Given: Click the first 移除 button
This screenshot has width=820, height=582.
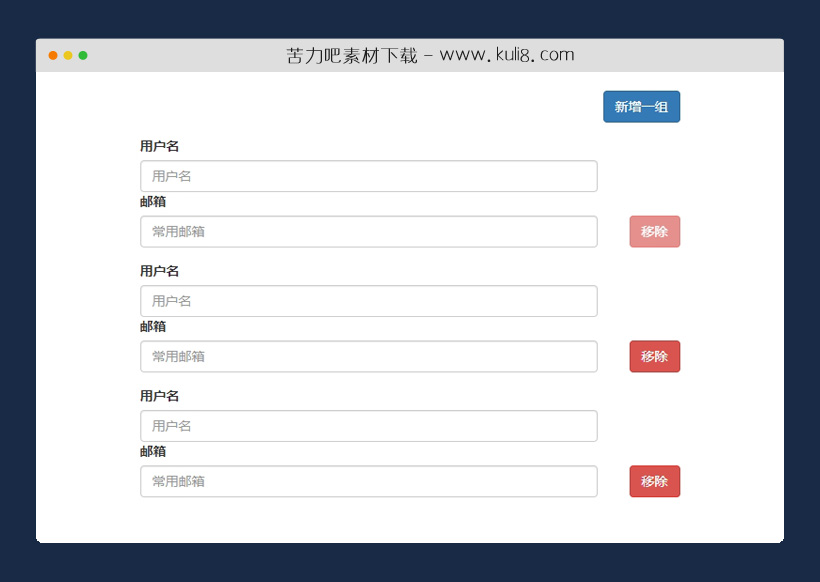Looking at the screenshot, I should (x=654, y=231).
